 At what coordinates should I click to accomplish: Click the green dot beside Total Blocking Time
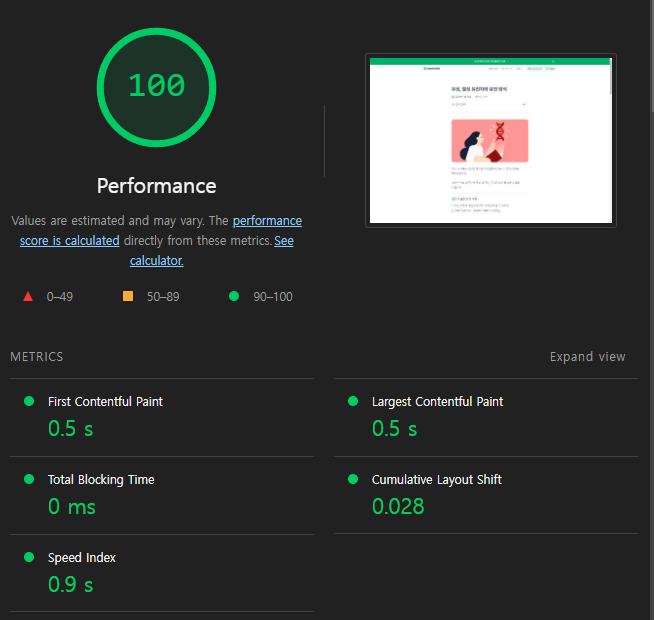(x=29, y=479)
